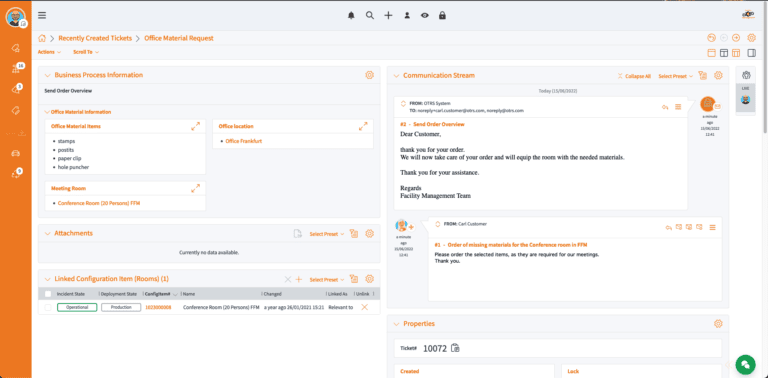Maximize the Office Material Items card
Image resolution: width=768 pixels, height=378 pixels.
pyautogui.click(x=195, y=126)
